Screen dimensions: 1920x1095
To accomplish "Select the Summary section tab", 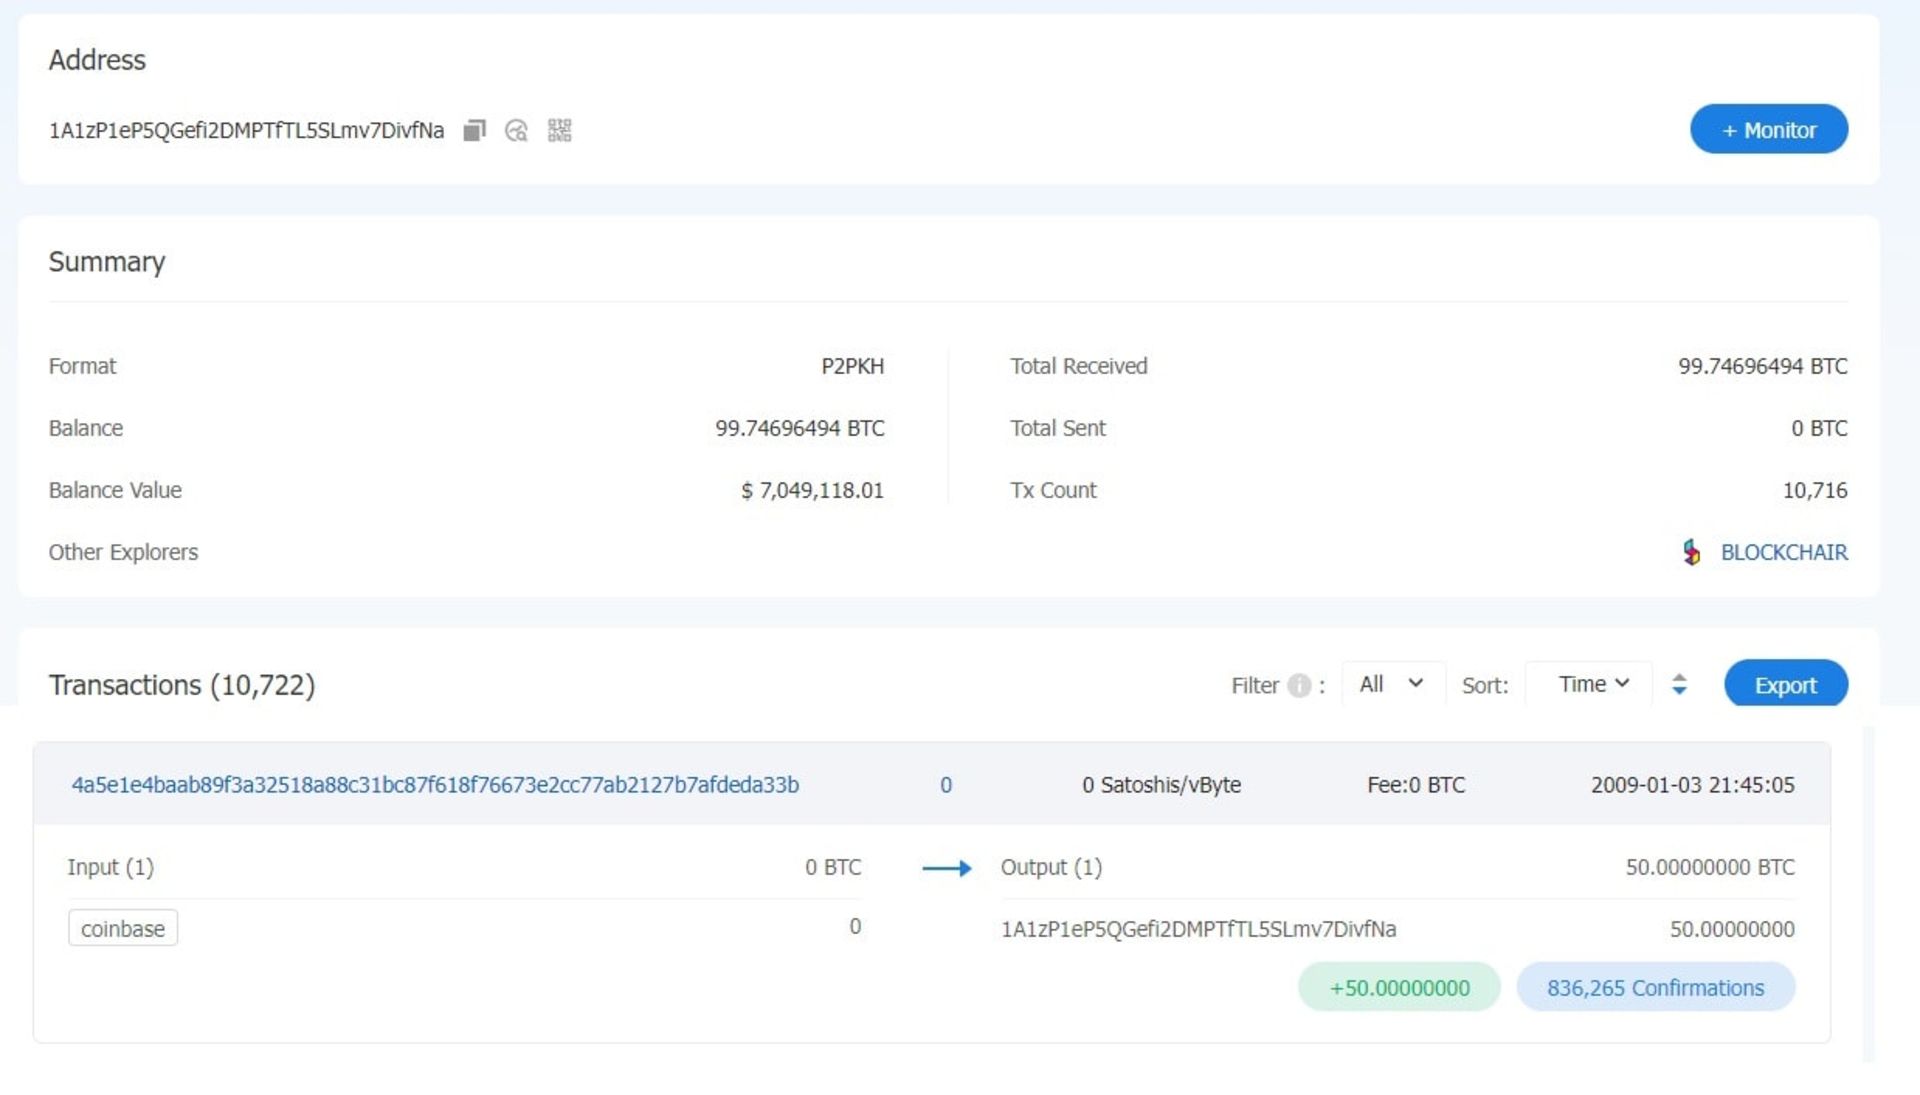I will pyautogui.click(x=107, y=261).
